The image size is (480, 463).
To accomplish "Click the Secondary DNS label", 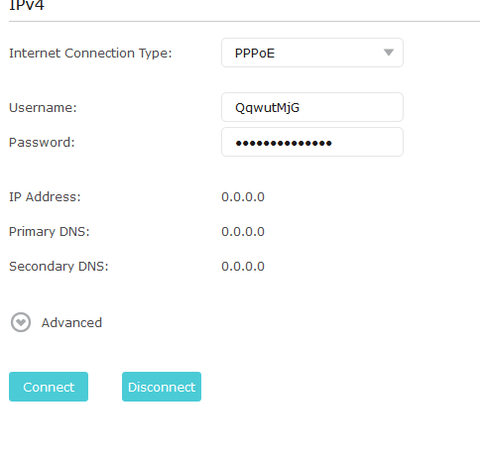I will [59, 266].
